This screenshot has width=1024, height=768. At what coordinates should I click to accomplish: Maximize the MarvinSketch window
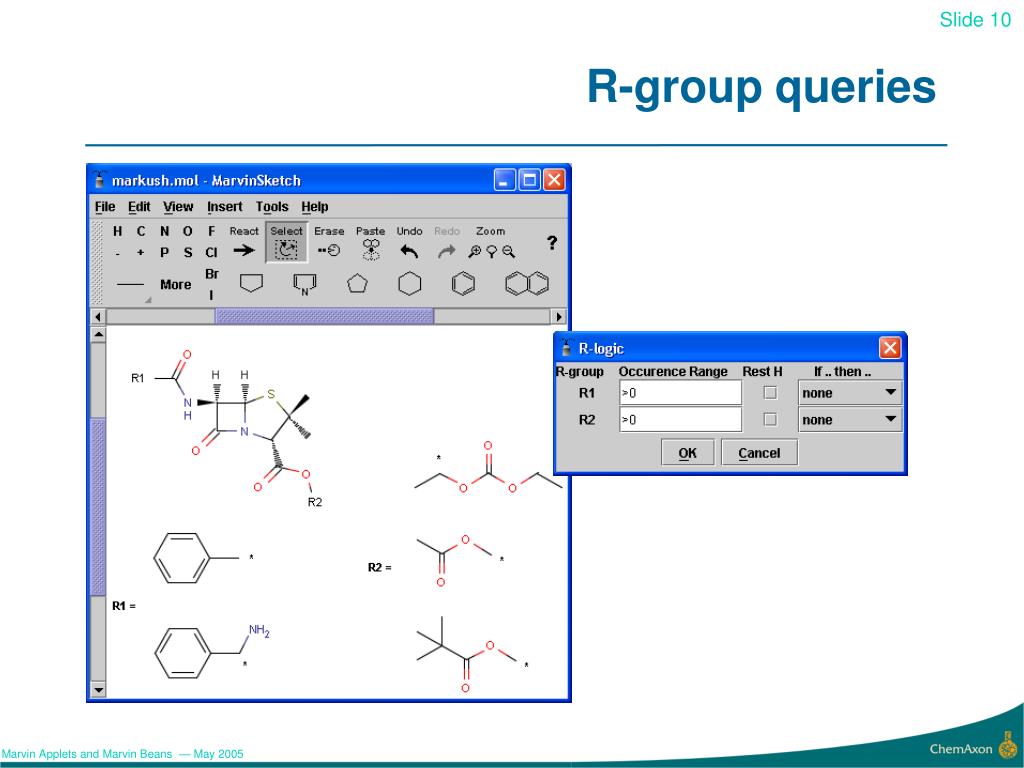(x=529, y=180)
